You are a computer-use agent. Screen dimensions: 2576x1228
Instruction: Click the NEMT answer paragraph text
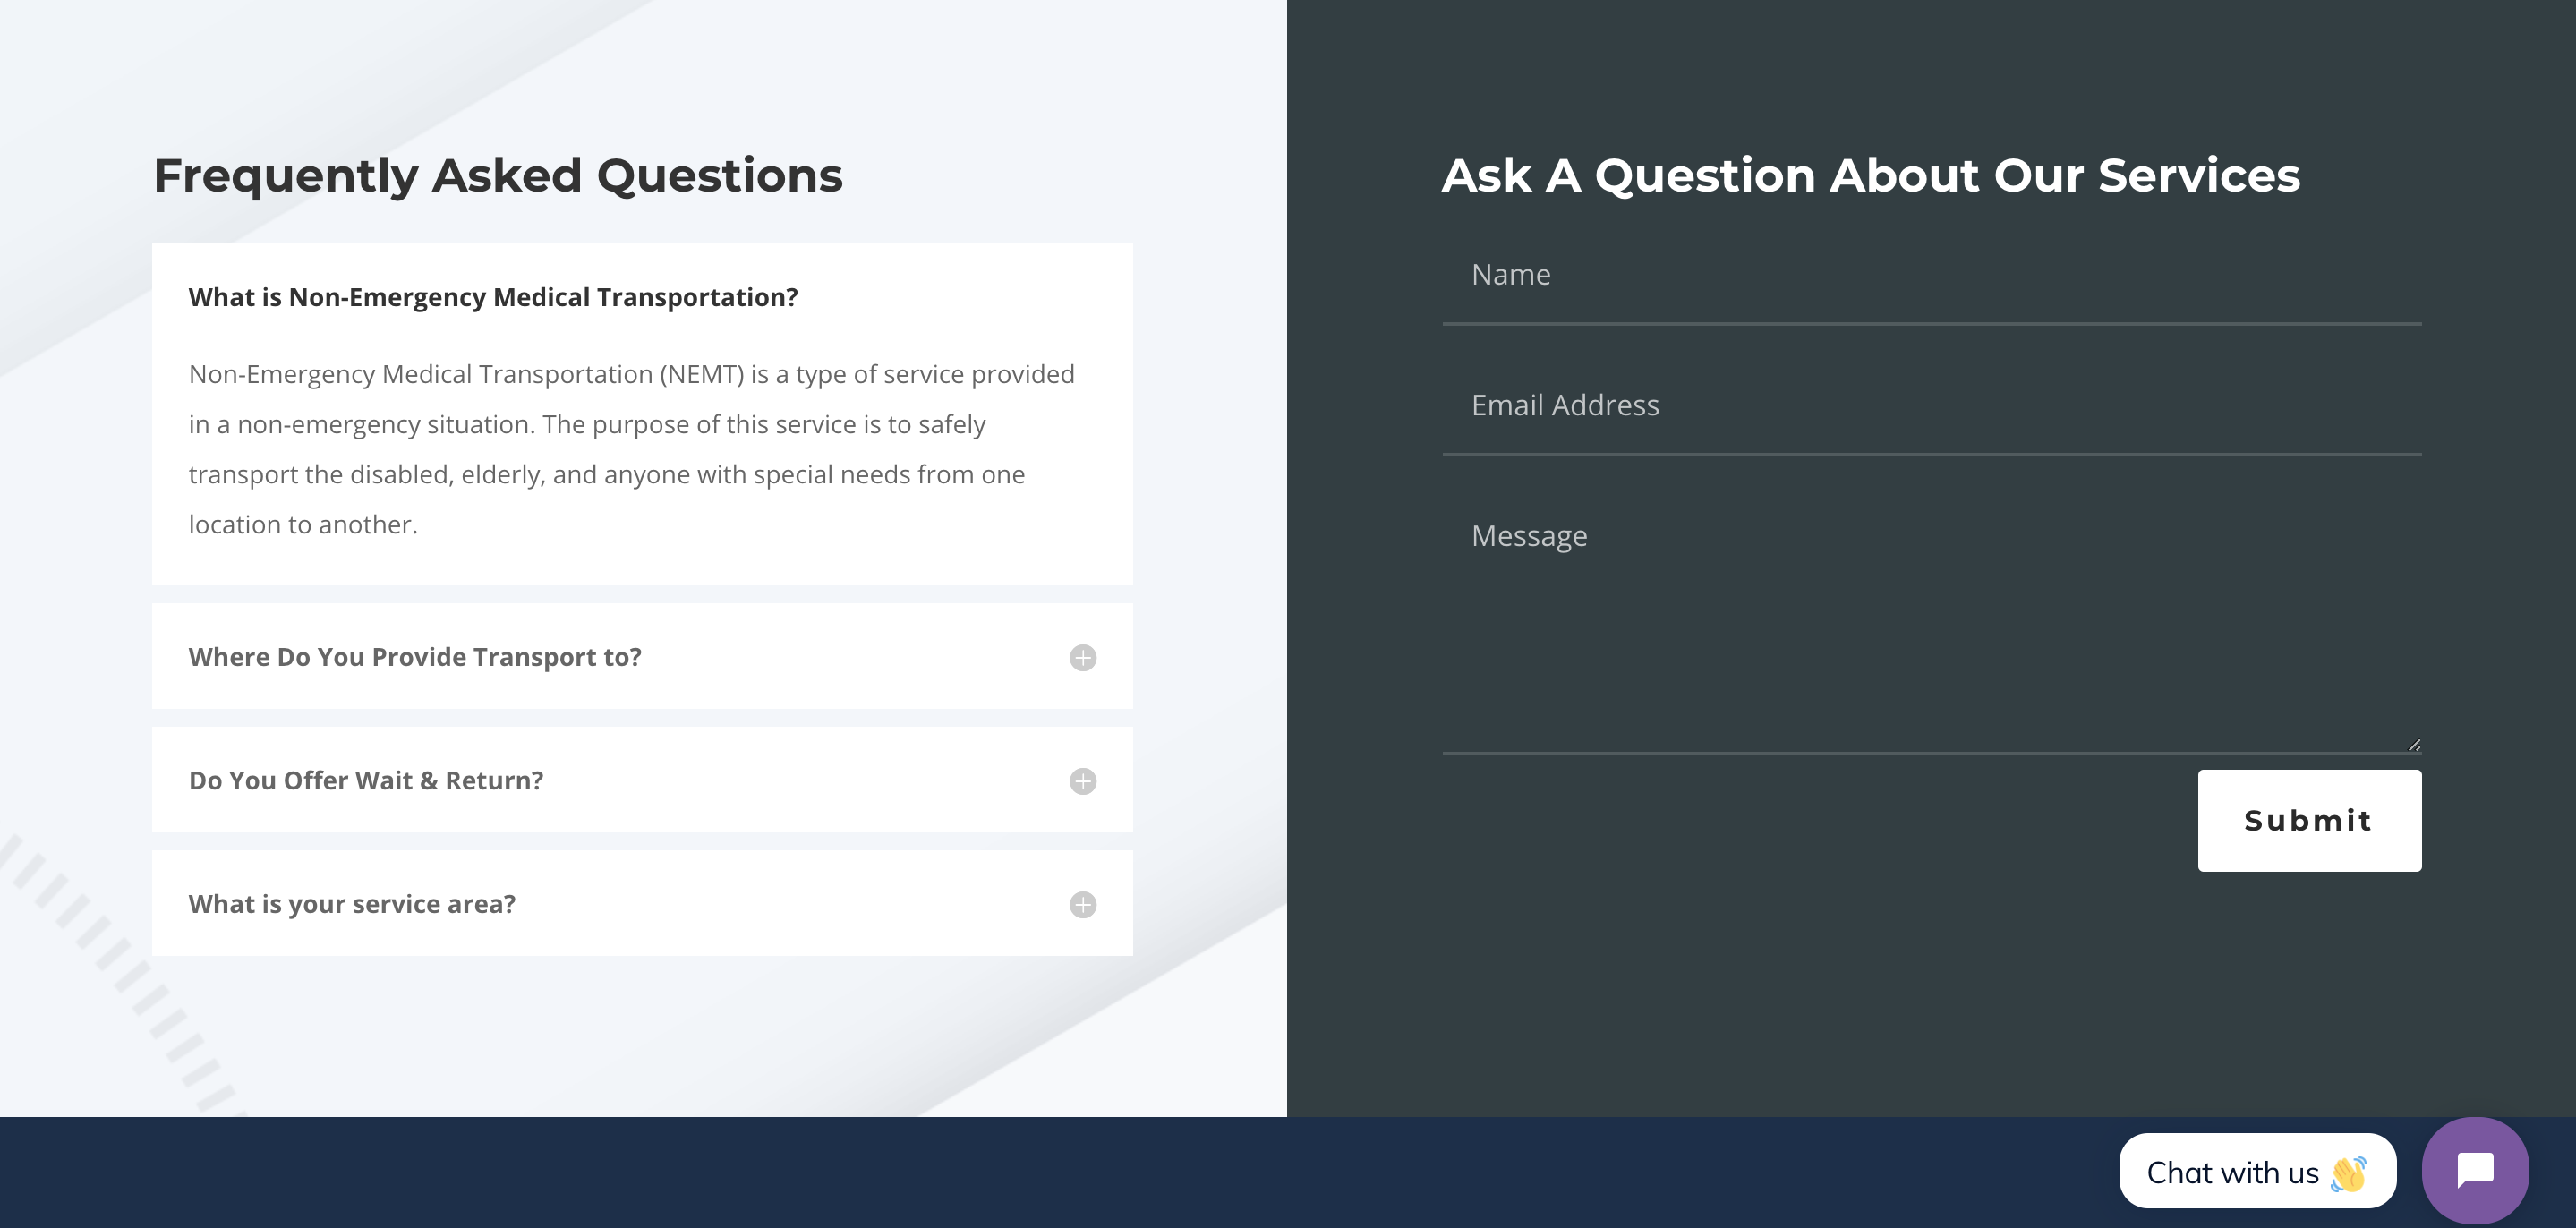631,449
